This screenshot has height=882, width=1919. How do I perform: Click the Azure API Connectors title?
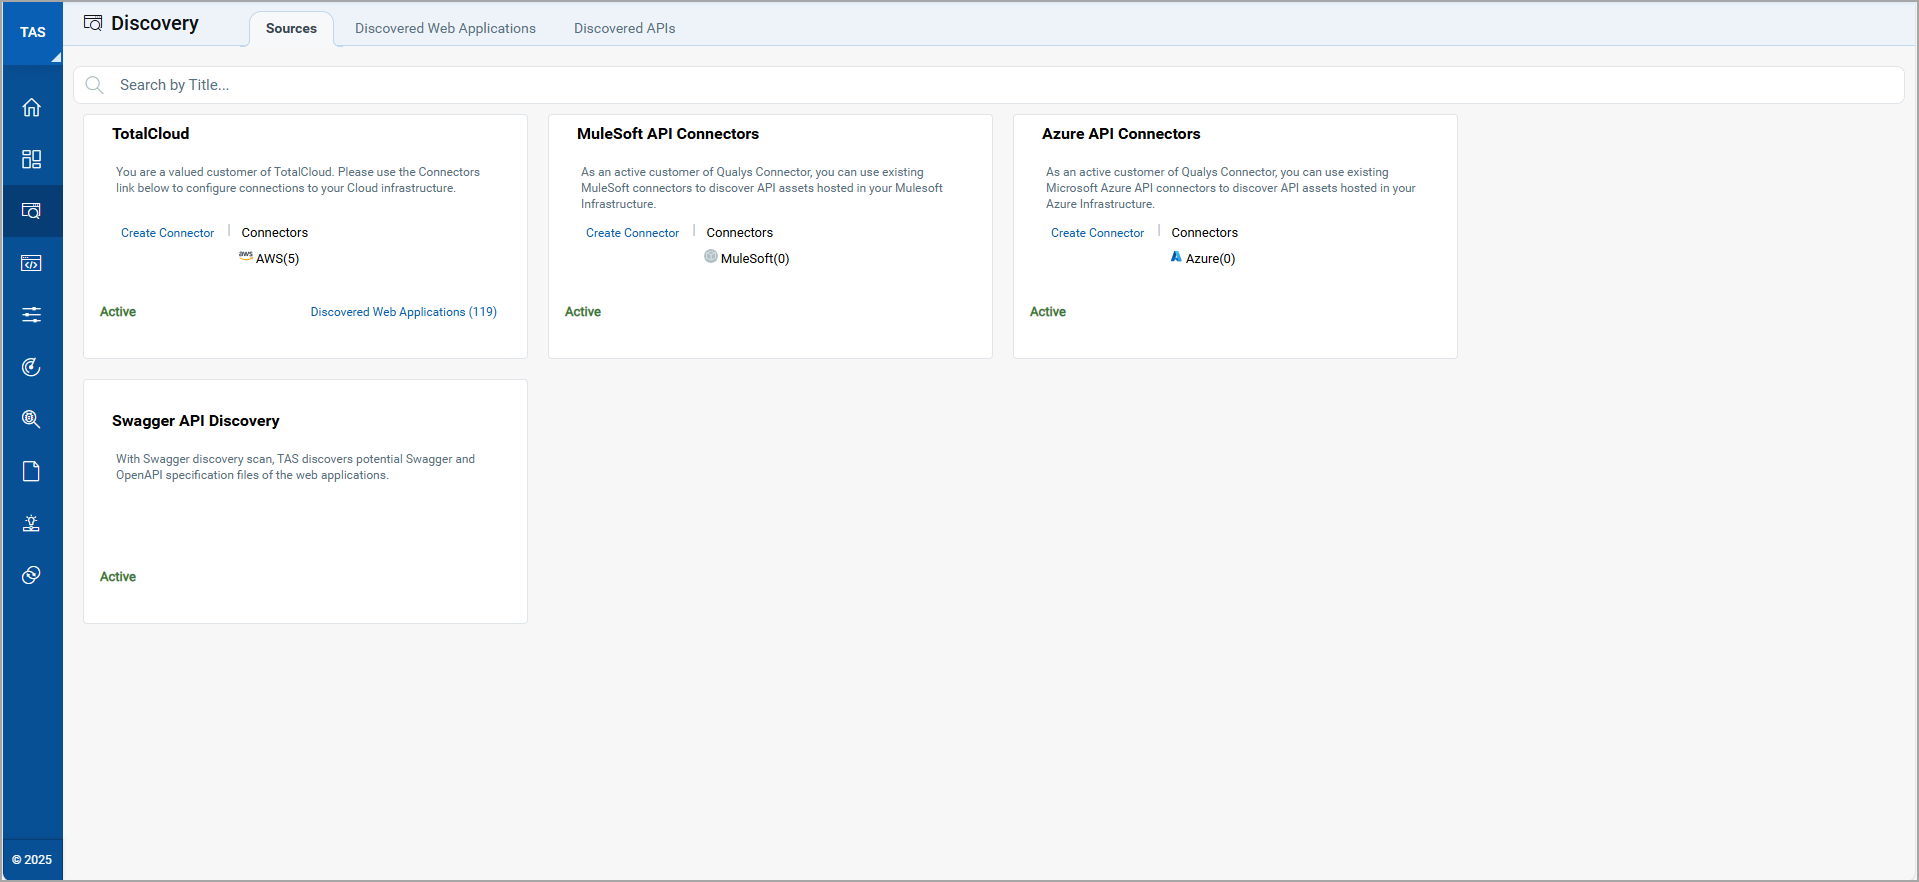click(x=1121, y=134)
